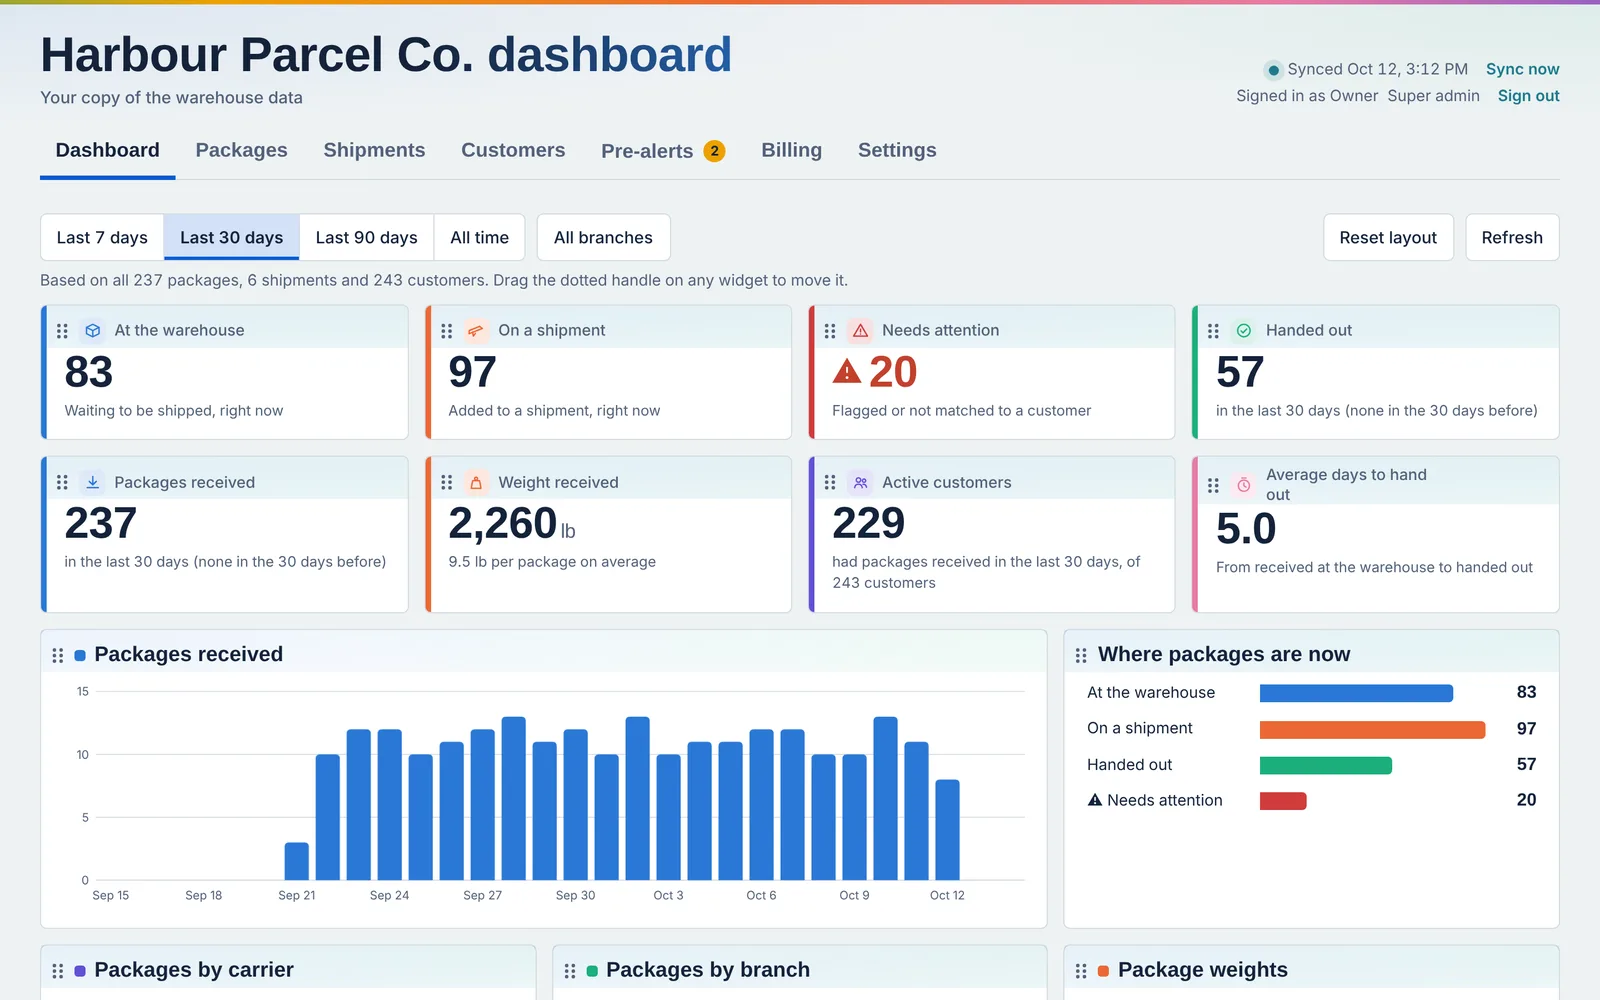Open the Billing tab
This screenshot has width=1600, height=1000.
pyautogui.click(x=792, y=150)
